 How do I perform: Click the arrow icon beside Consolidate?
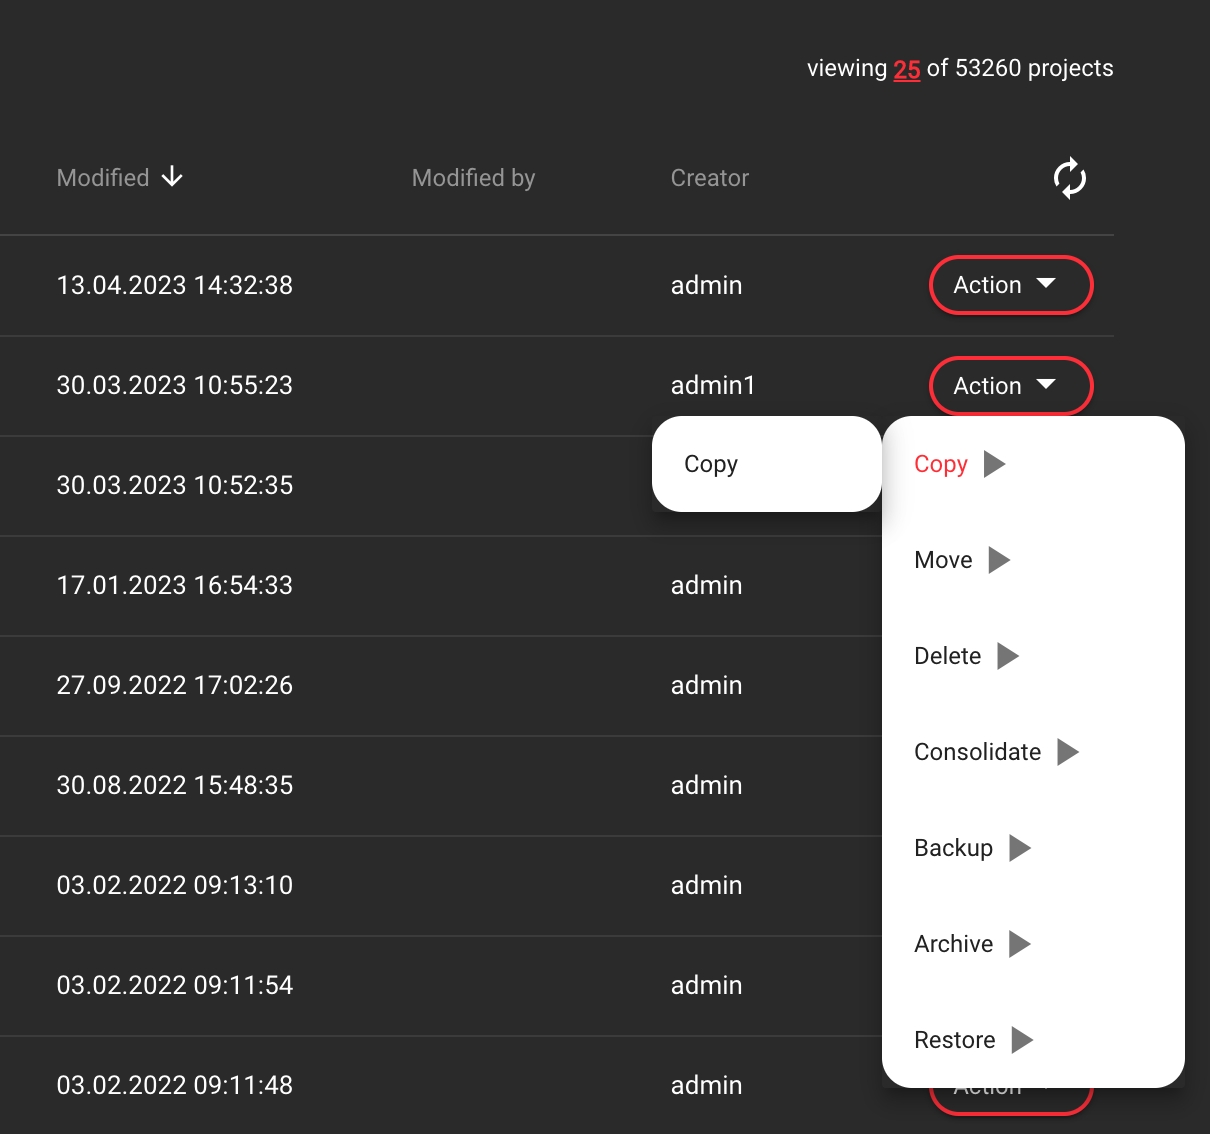(x=1068, y=752)
